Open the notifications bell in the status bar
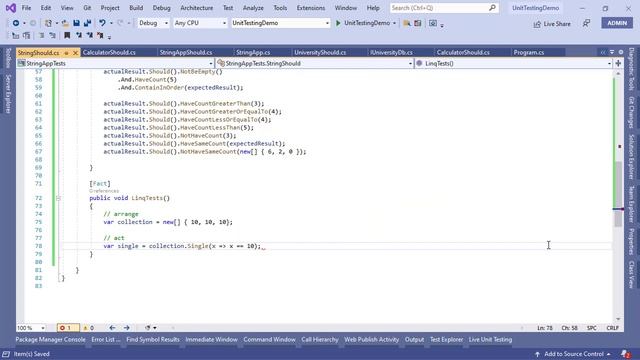Image resolution: width=640 pixels, height=360 pixels. click(624, 354)
